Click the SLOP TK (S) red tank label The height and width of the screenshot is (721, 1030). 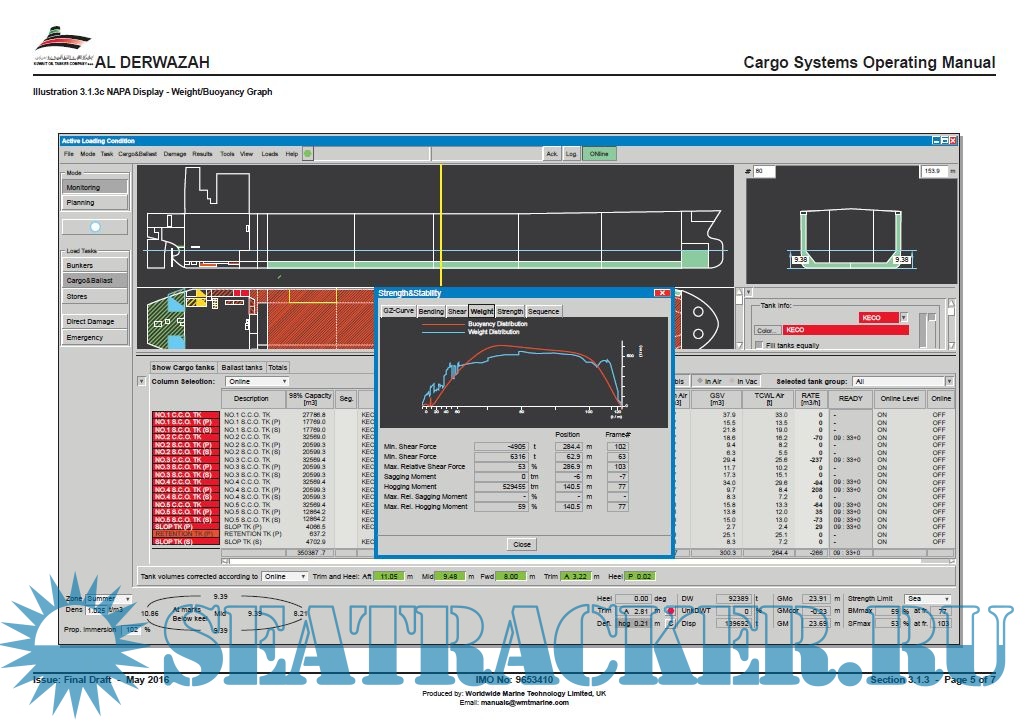tap(184, 542)
